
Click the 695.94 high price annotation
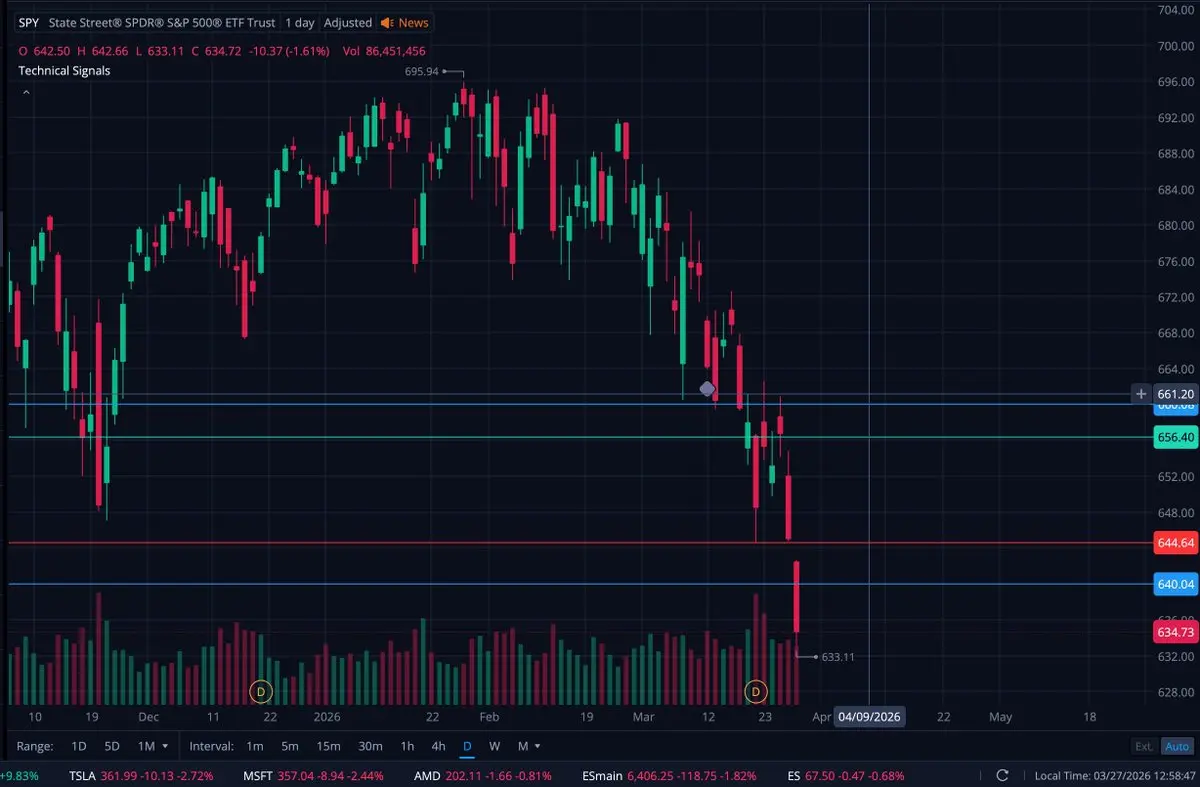click(422, 72)
